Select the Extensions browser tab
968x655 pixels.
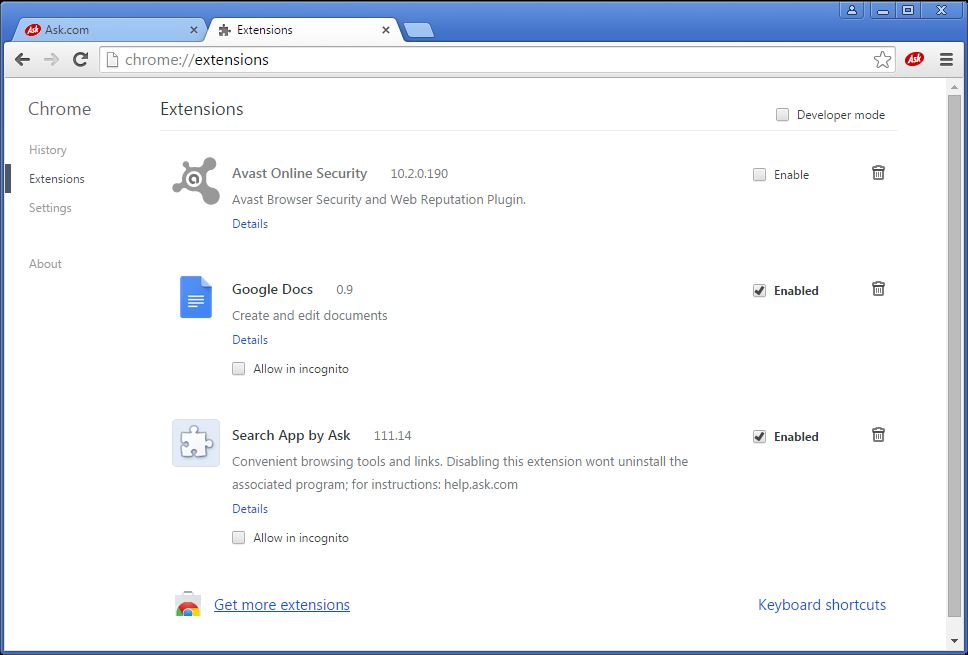pyautogui.click(x=306, y=30)
